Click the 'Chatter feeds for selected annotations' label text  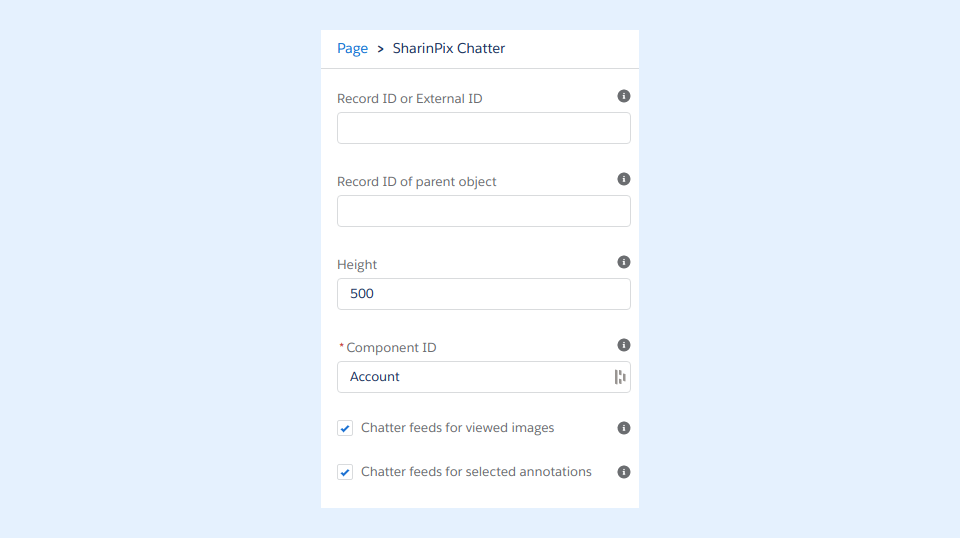tap(476, 472)
